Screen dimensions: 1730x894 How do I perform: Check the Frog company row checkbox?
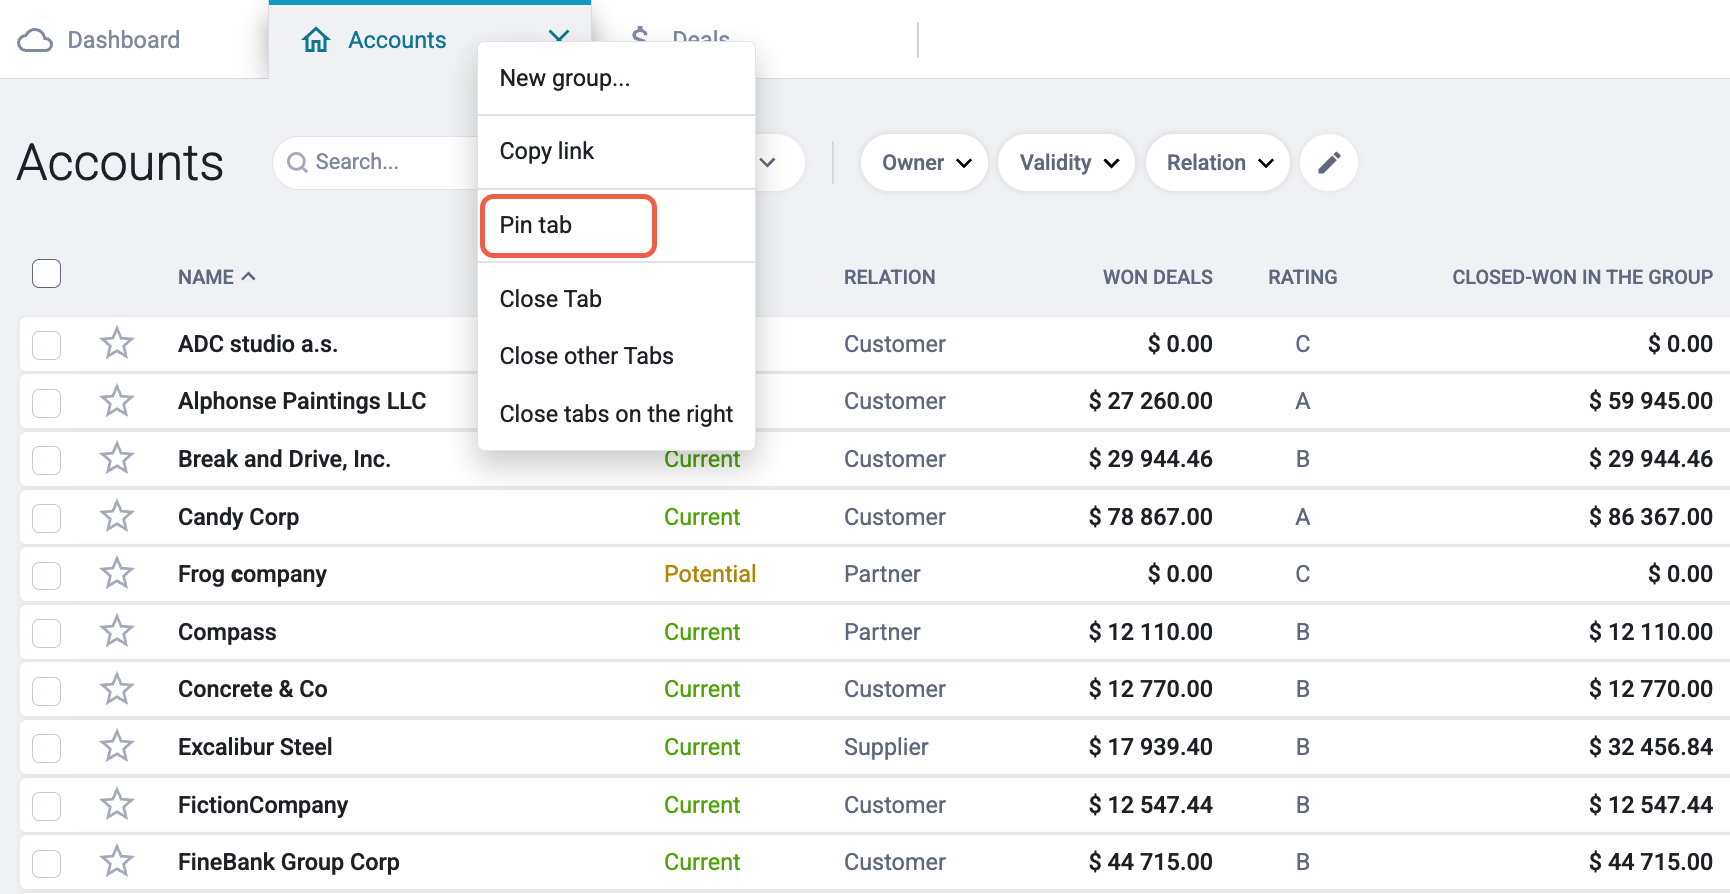(47, 575)
